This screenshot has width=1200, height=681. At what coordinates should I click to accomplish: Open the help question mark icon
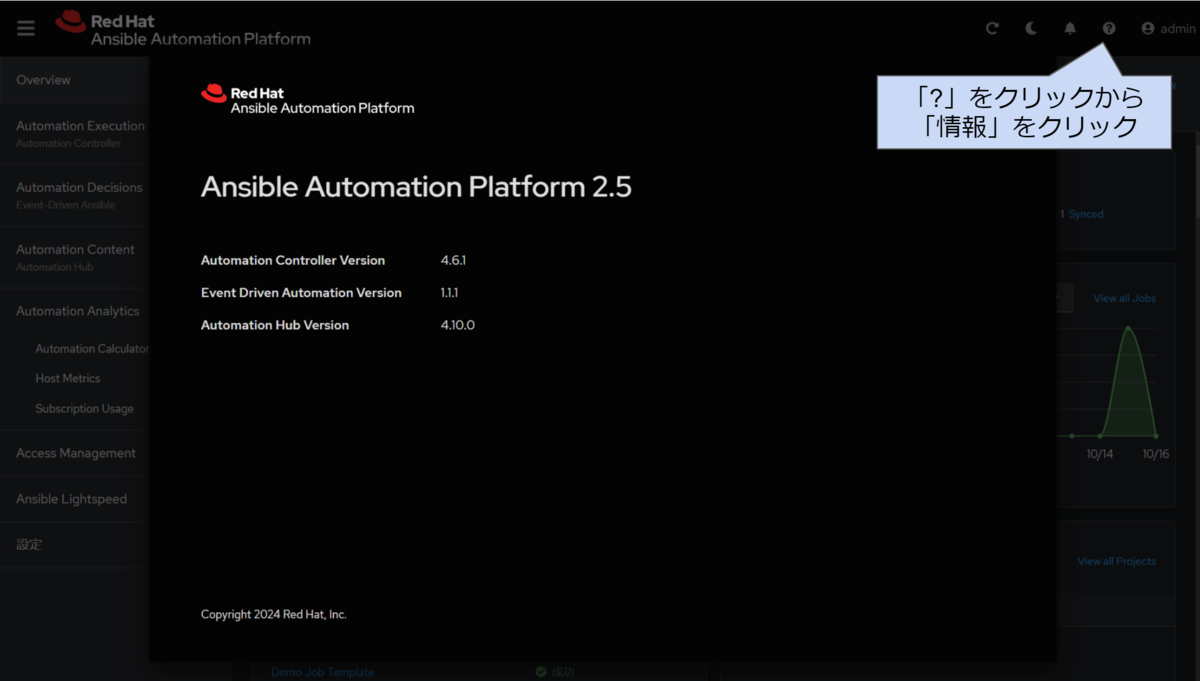1109,28
